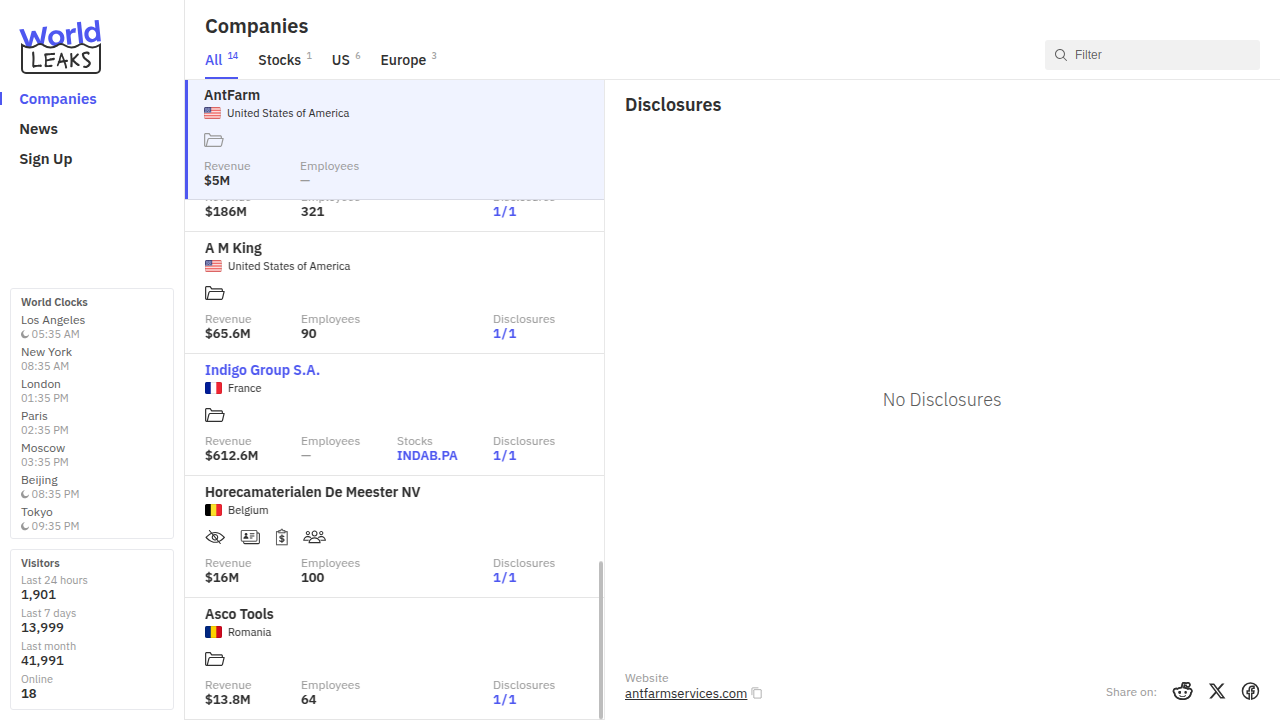This screenshot has width=1280, height=720.
Task: Click Los Angeles clock entry
Action: click(x=53, y=327)
